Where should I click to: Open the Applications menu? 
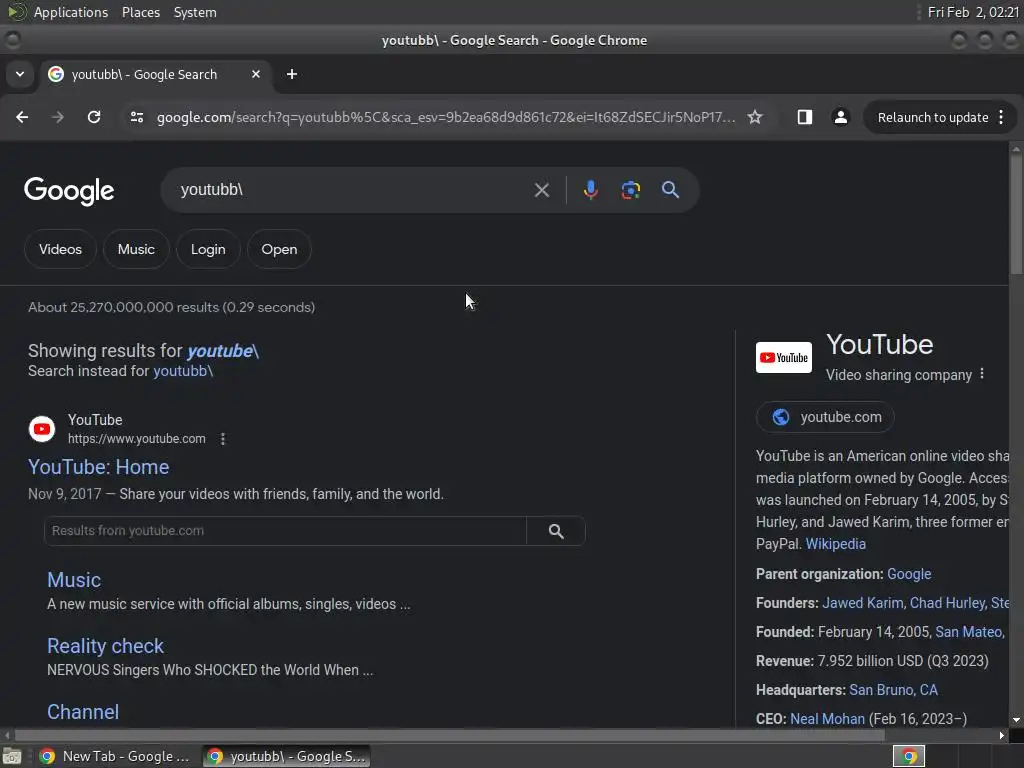click(x=71, y=12)
